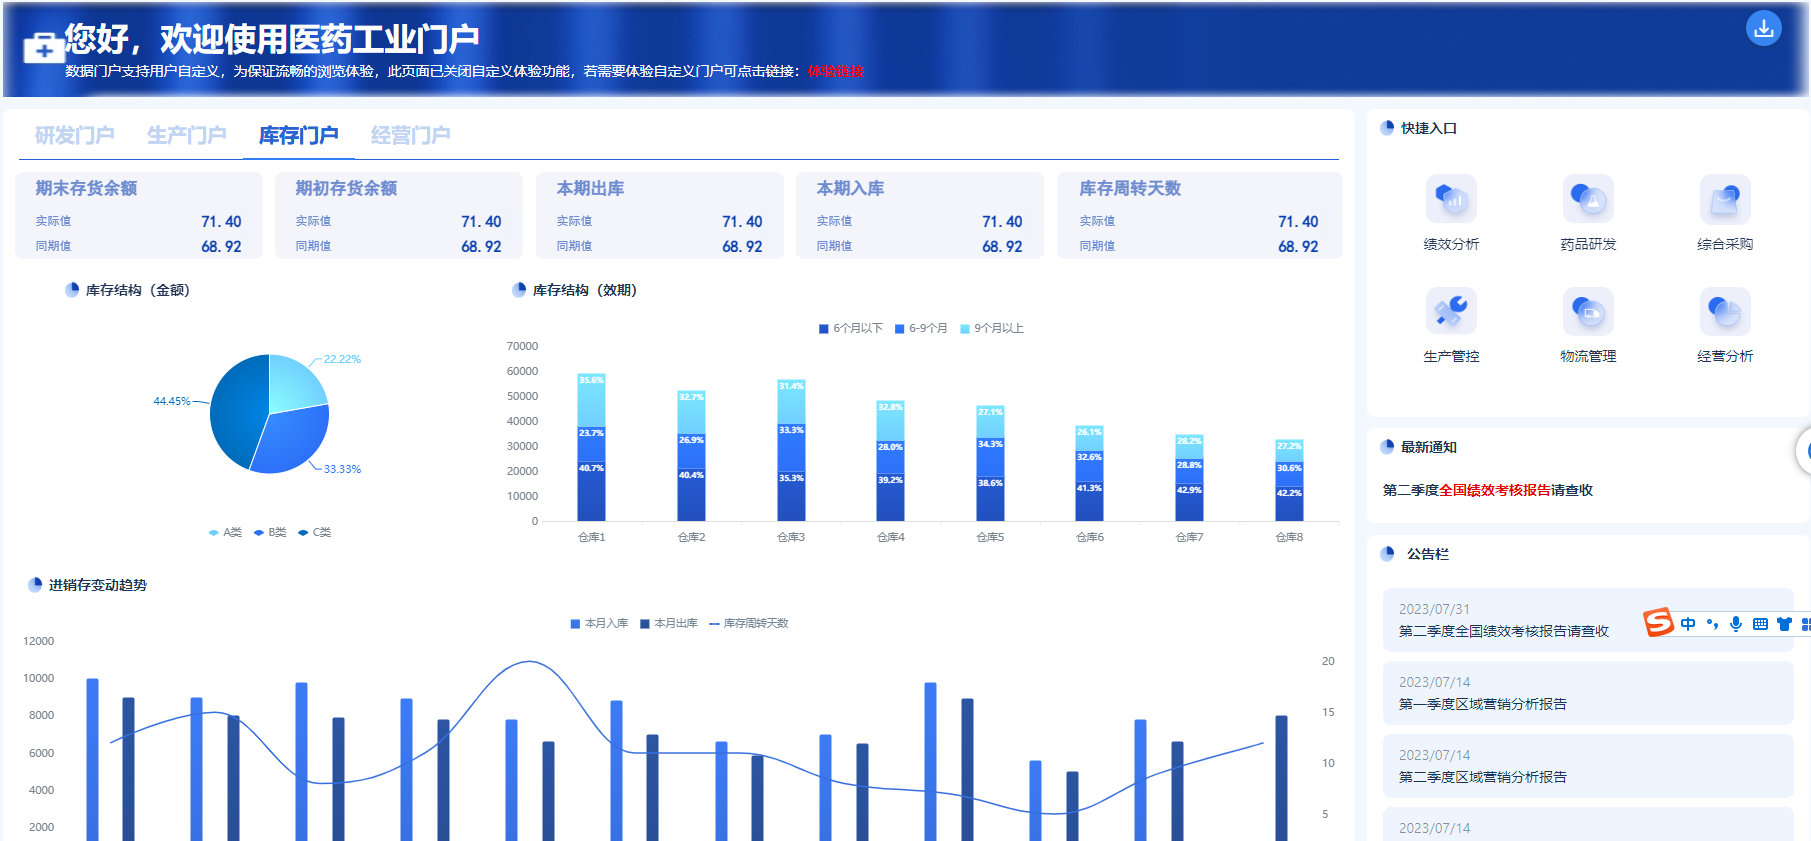Image resolution: width=1811 pixels, height=841 pixels.
Task: Click the 仓库8 stacked bar
Action: (1289, 480)
